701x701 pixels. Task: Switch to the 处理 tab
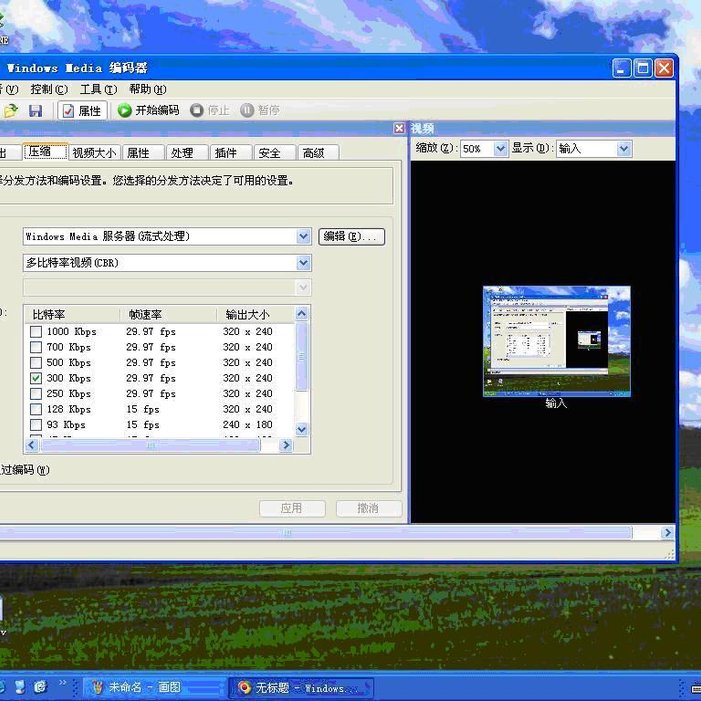pos(186,153)
